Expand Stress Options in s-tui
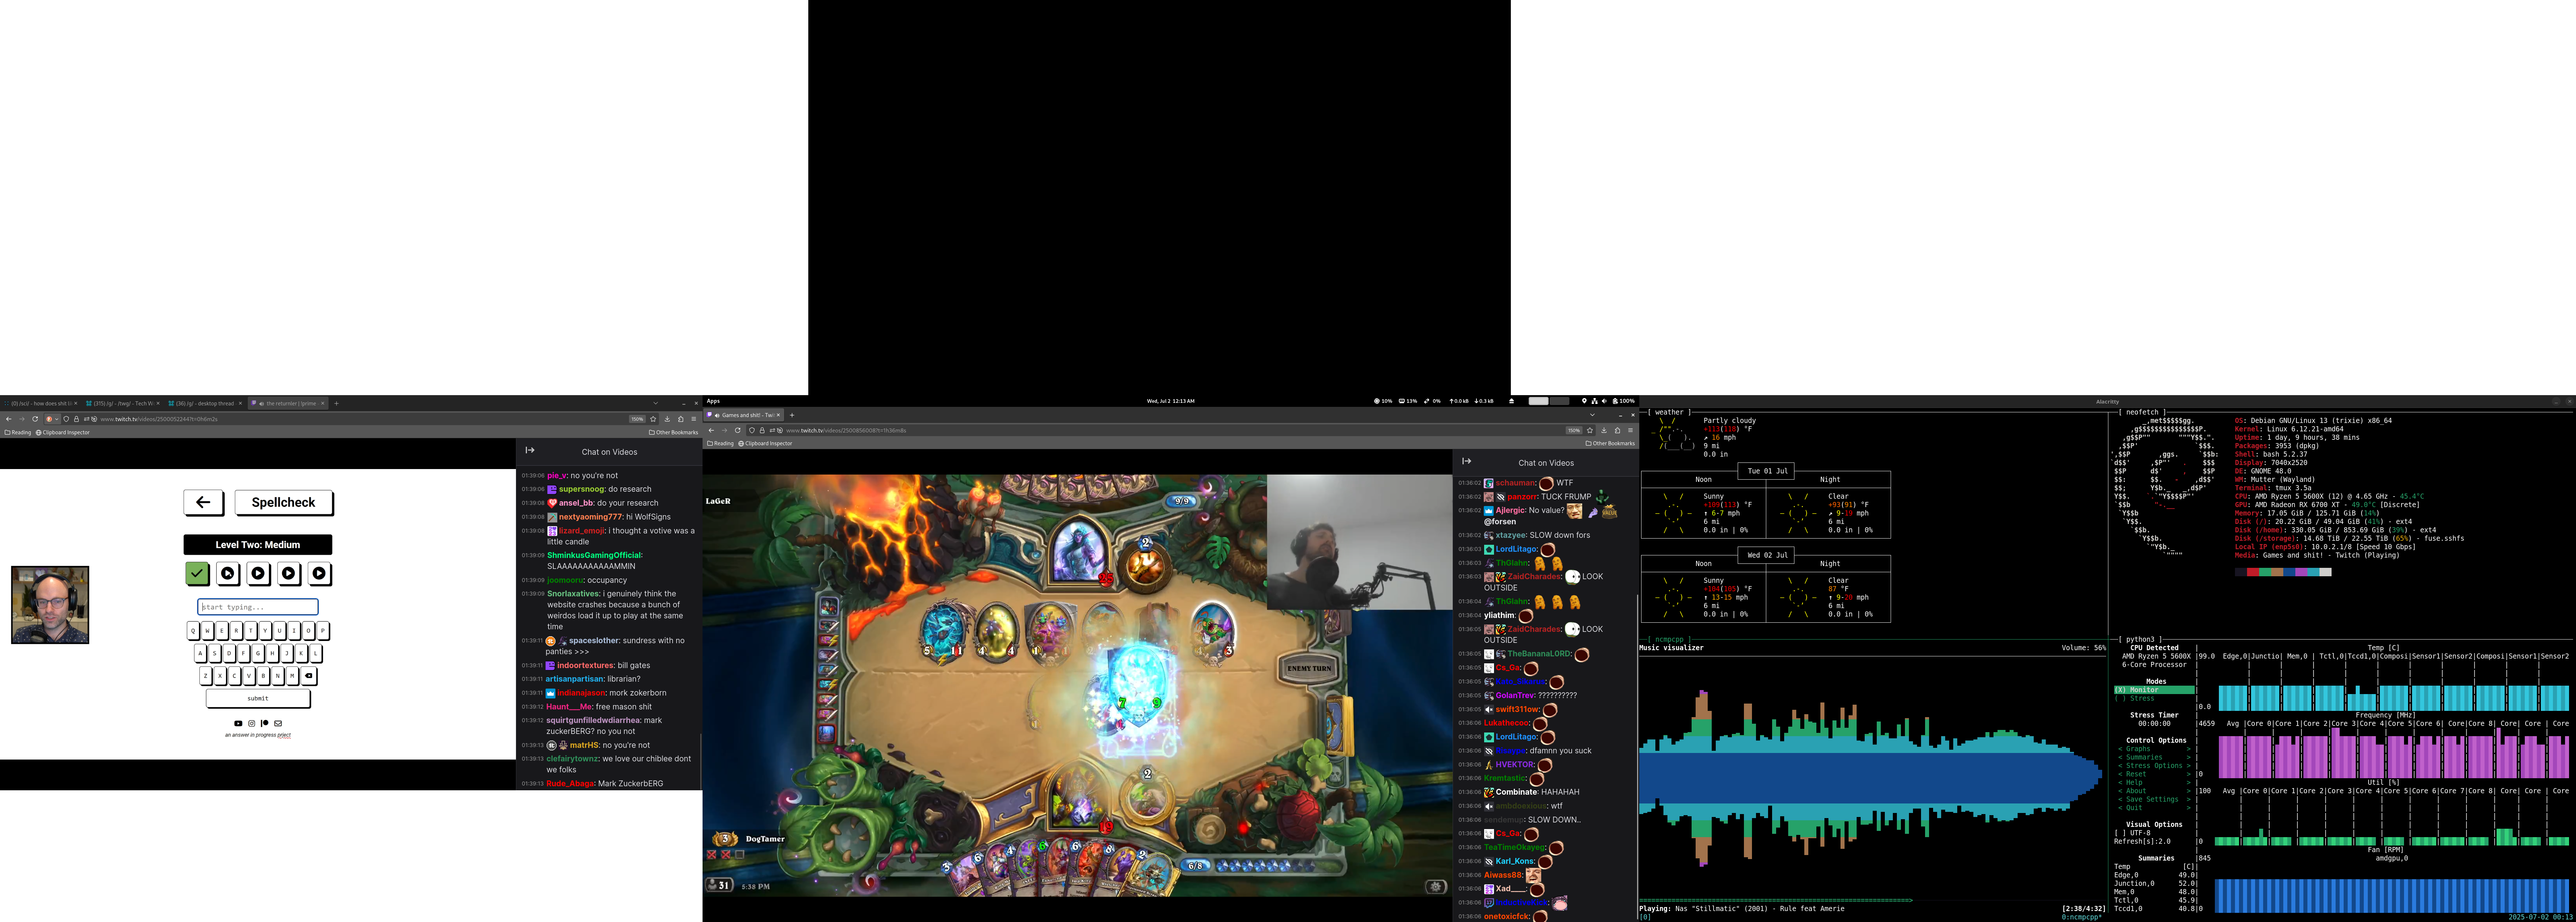Screen dimensions: 2576x922 click(2154, 766)
